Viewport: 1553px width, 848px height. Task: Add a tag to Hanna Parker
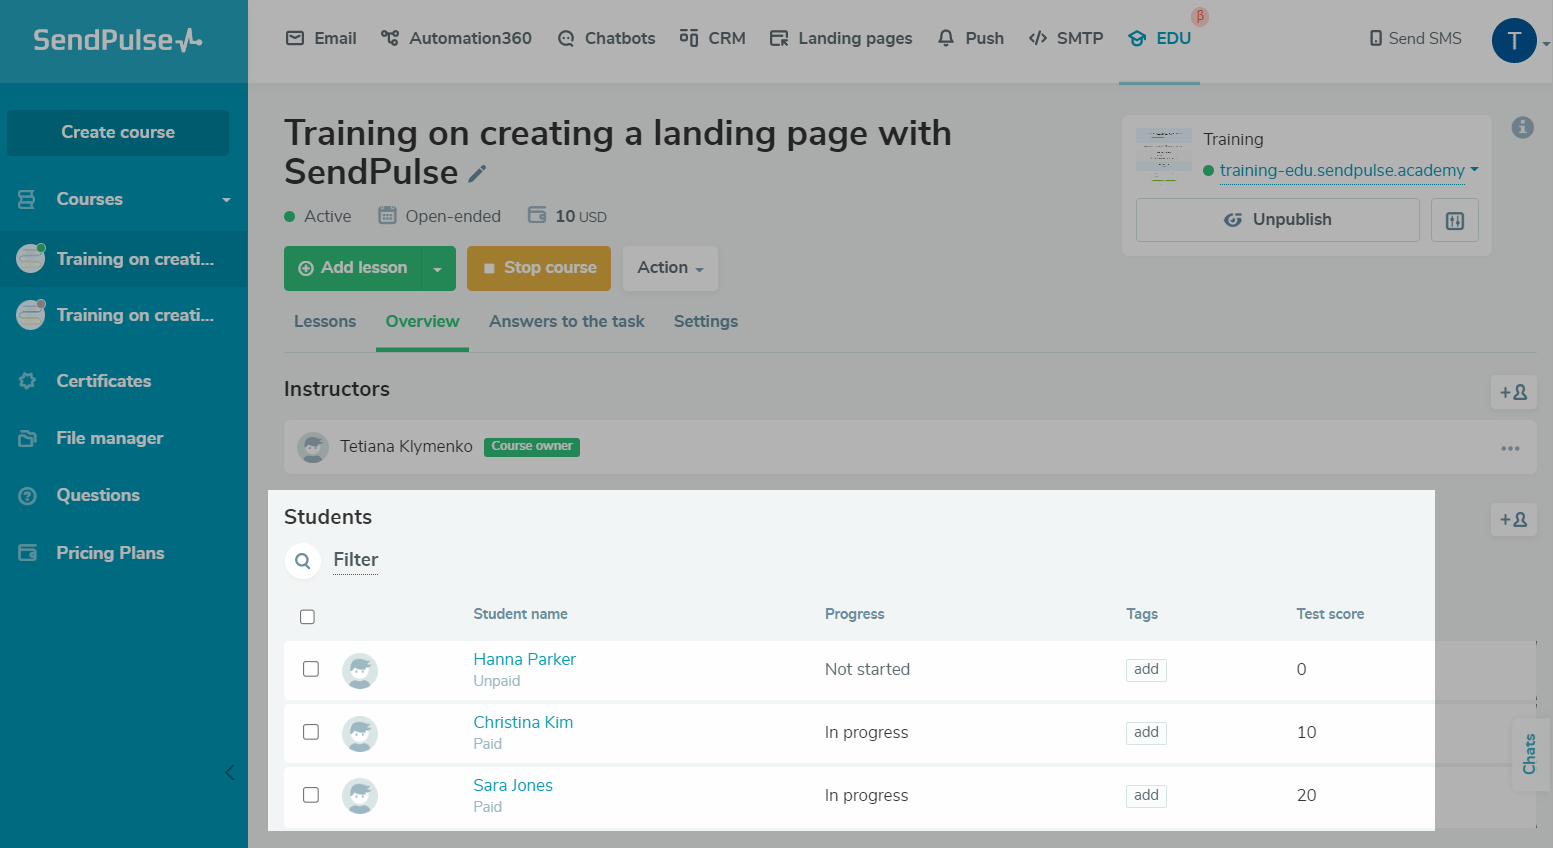point(1146,670)
